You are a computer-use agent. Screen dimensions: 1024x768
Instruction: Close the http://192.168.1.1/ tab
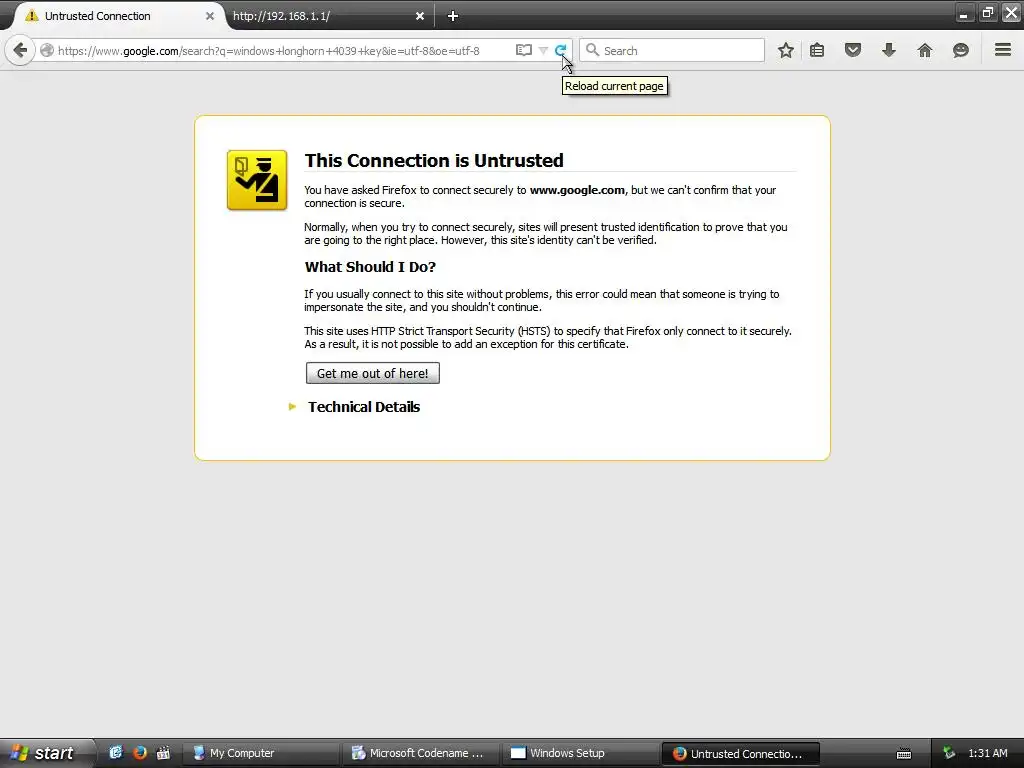[x=420, y=16]
